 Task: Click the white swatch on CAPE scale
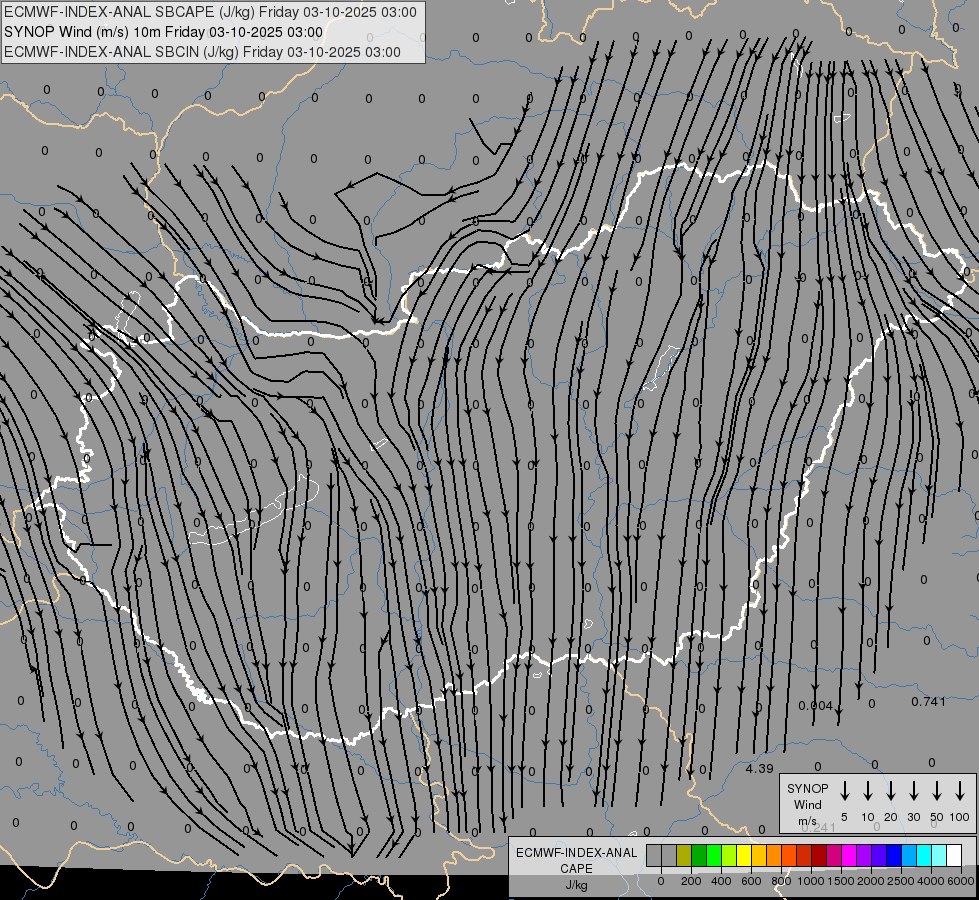[954, 856]
